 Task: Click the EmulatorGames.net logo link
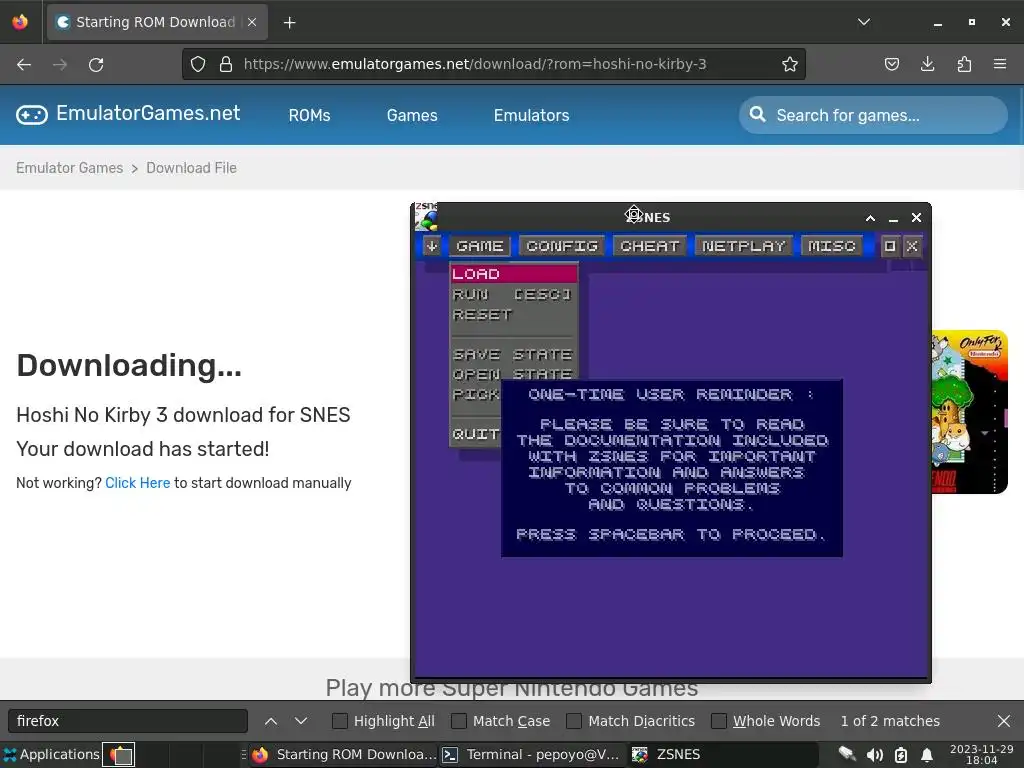(128, 114)
